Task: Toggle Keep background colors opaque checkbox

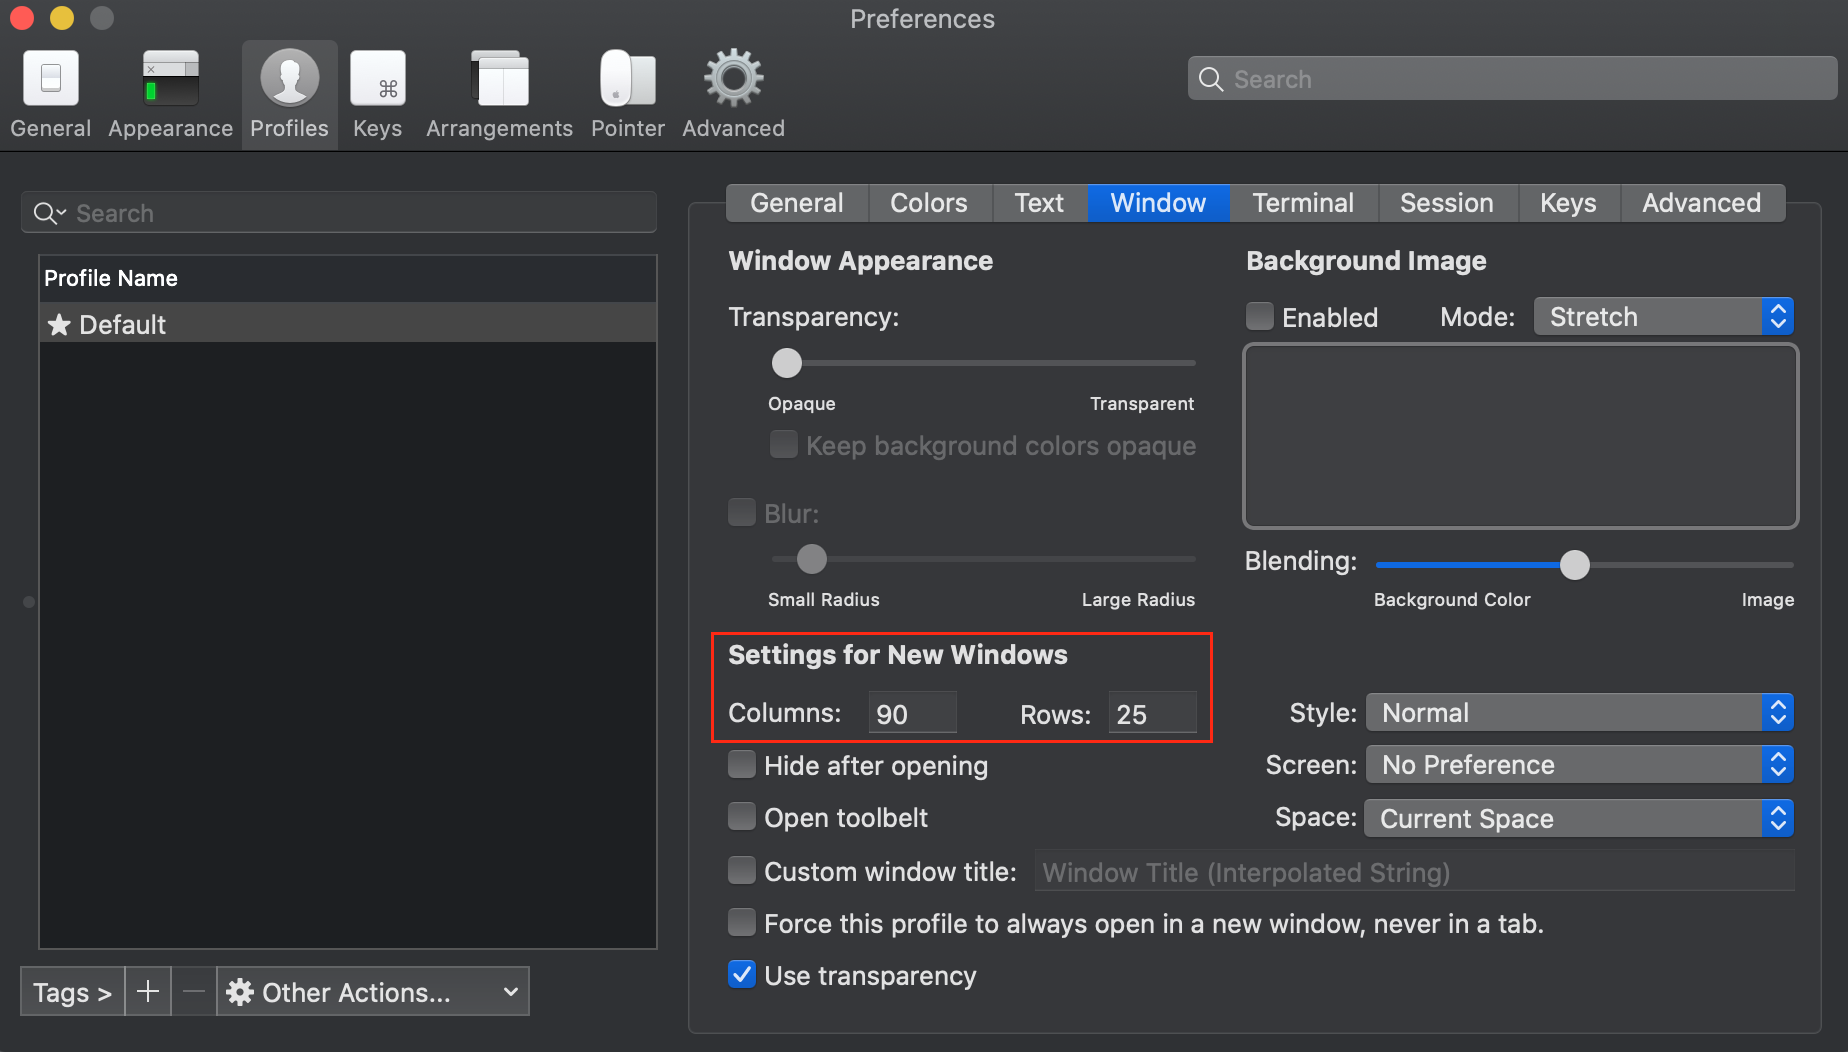Action: (x=784, y=445)
